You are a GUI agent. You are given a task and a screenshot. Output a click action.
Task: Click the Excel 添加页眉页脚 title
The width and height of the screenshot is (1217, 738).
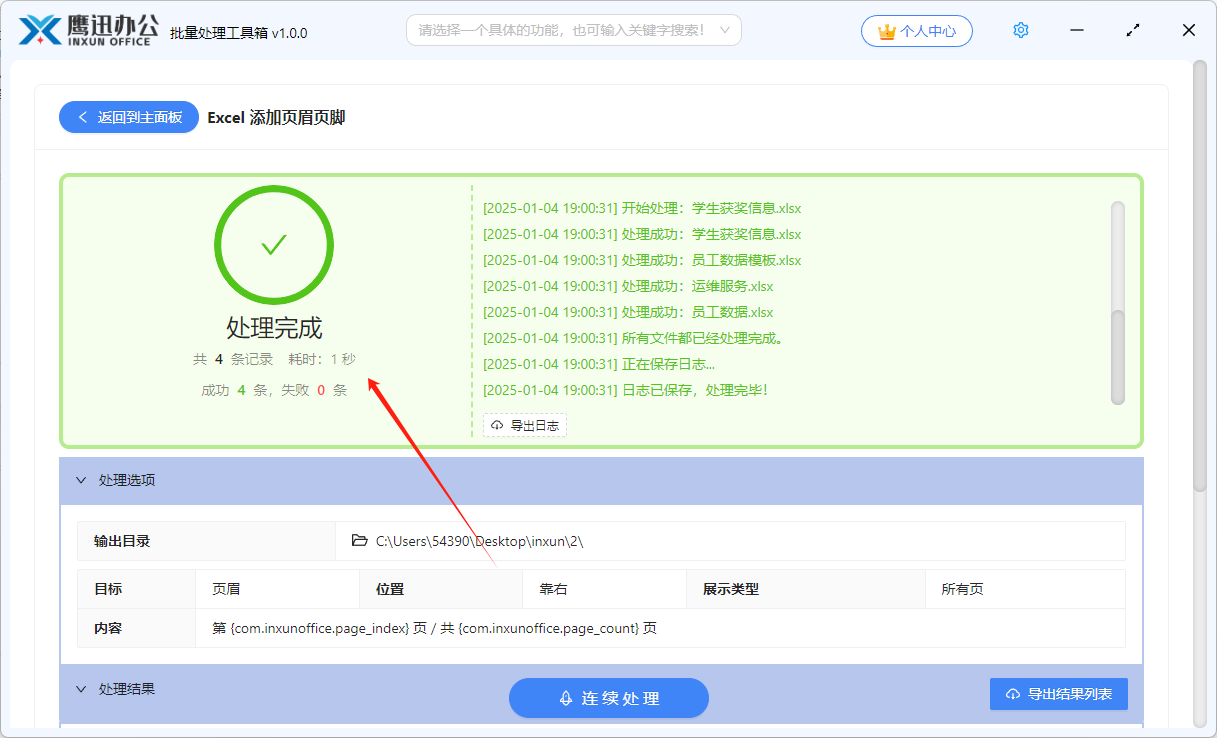(276, 117)
